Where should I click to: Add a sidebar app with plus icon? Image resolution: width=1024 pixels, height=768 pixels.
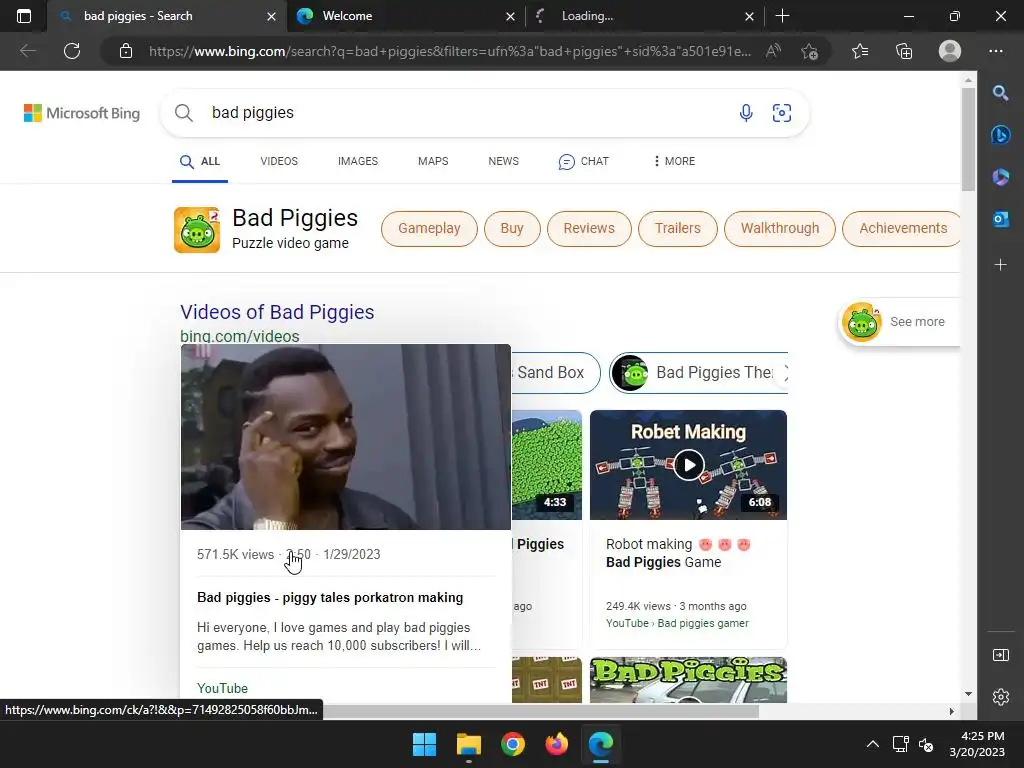point(1000,264)
